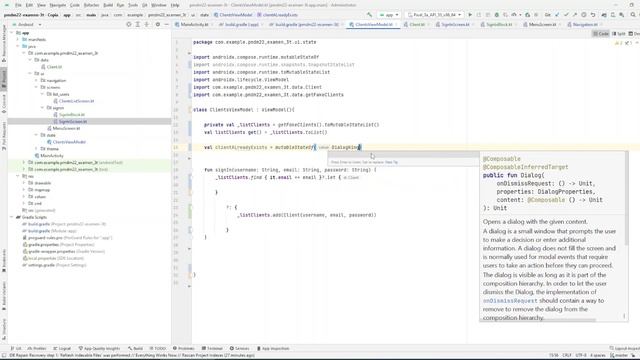Collapse Gradle Scripts node
The image size is (640, 360).
[x=12, y=217]
